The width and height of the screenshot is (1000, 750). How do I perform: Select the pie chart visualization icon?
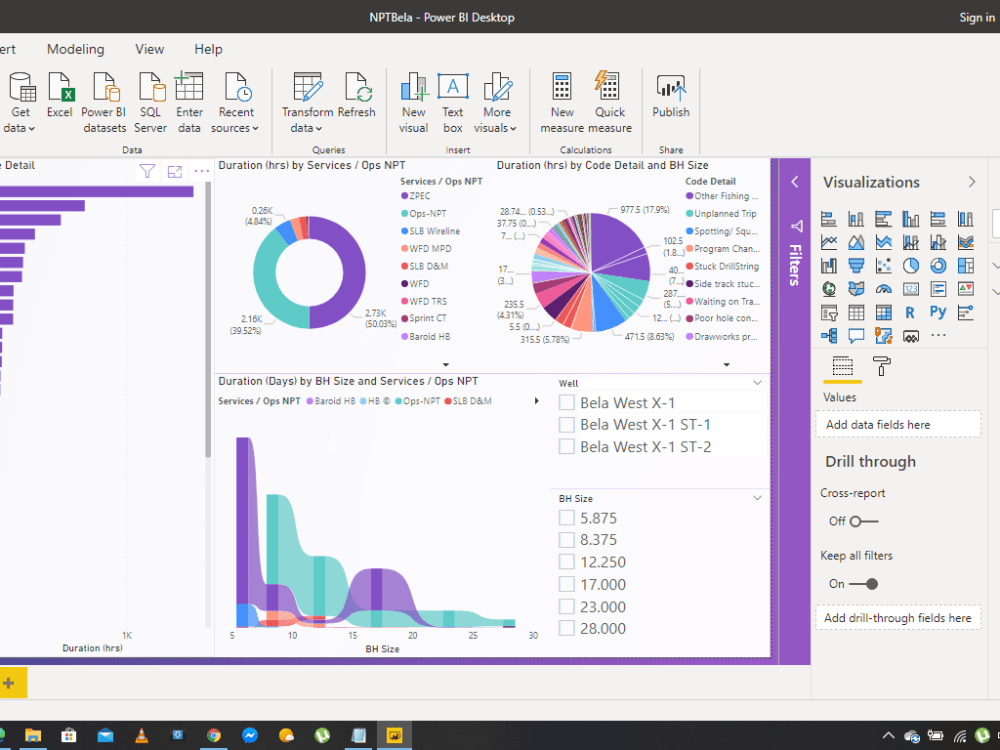[911, 266]
